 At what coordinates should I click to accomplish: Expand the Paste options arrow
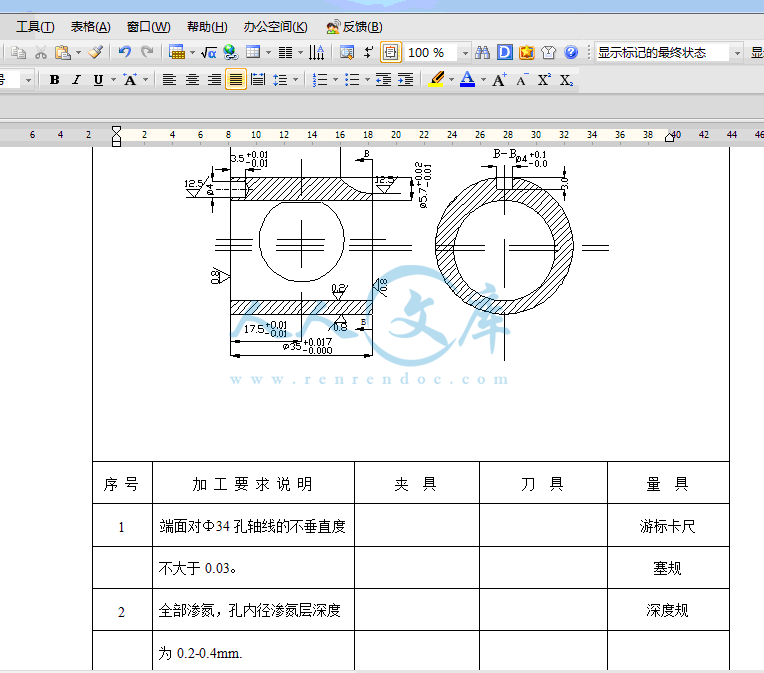pyautogui.click(x=78, y=53)
